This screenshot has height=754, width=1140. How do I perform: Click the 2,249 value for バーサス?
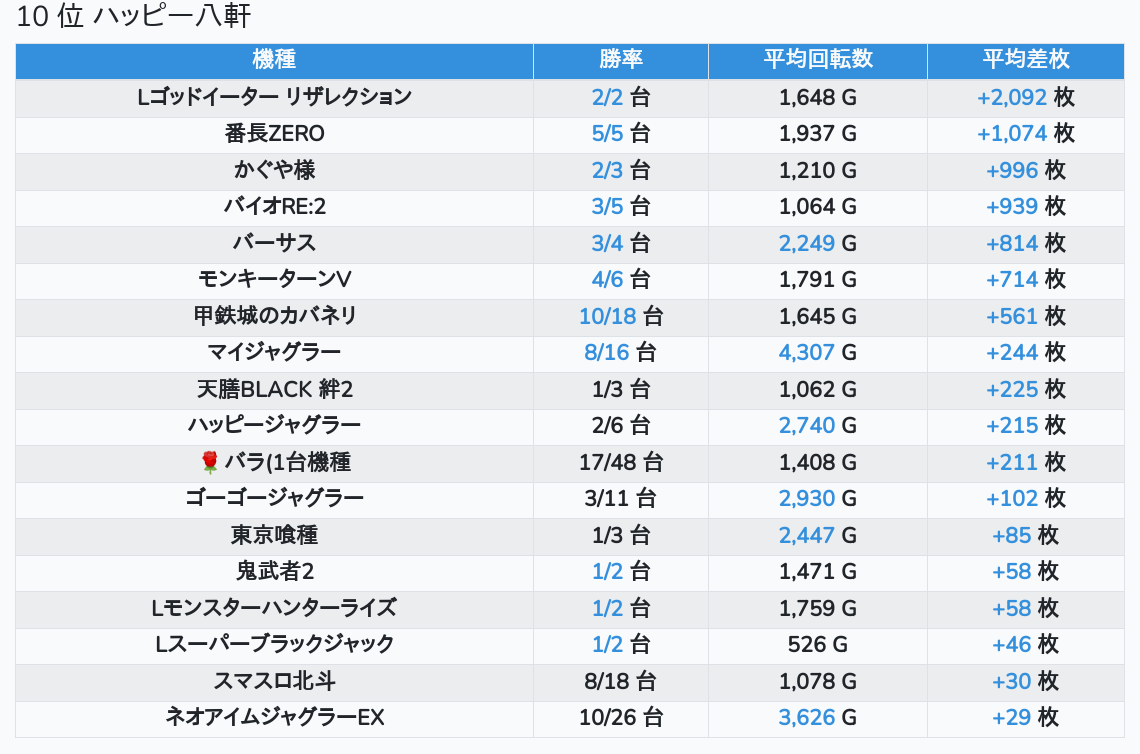click(807, 243)
